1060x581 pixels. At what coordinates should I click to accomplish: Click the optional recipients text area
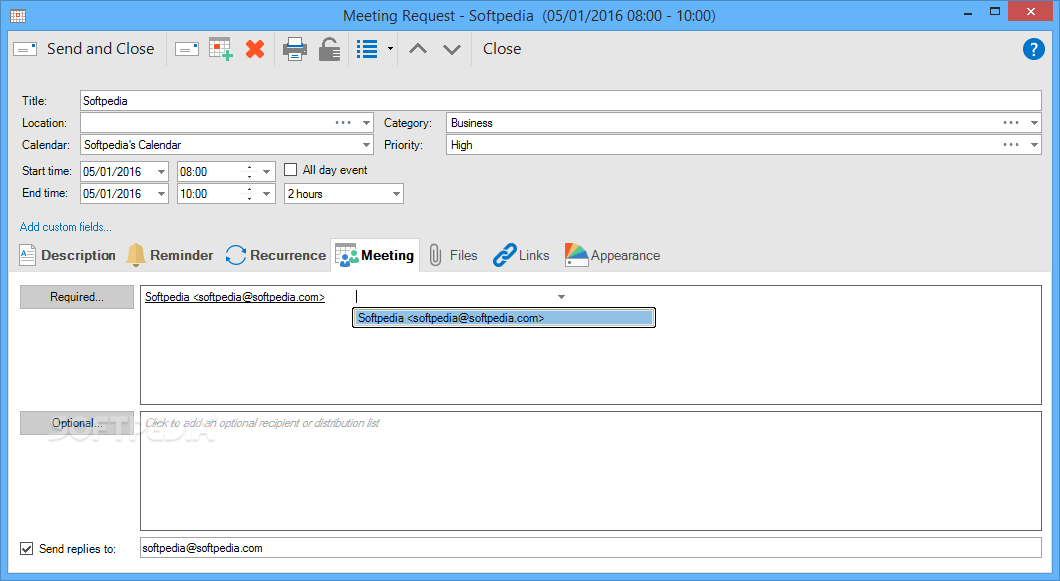tap(591, 471)
